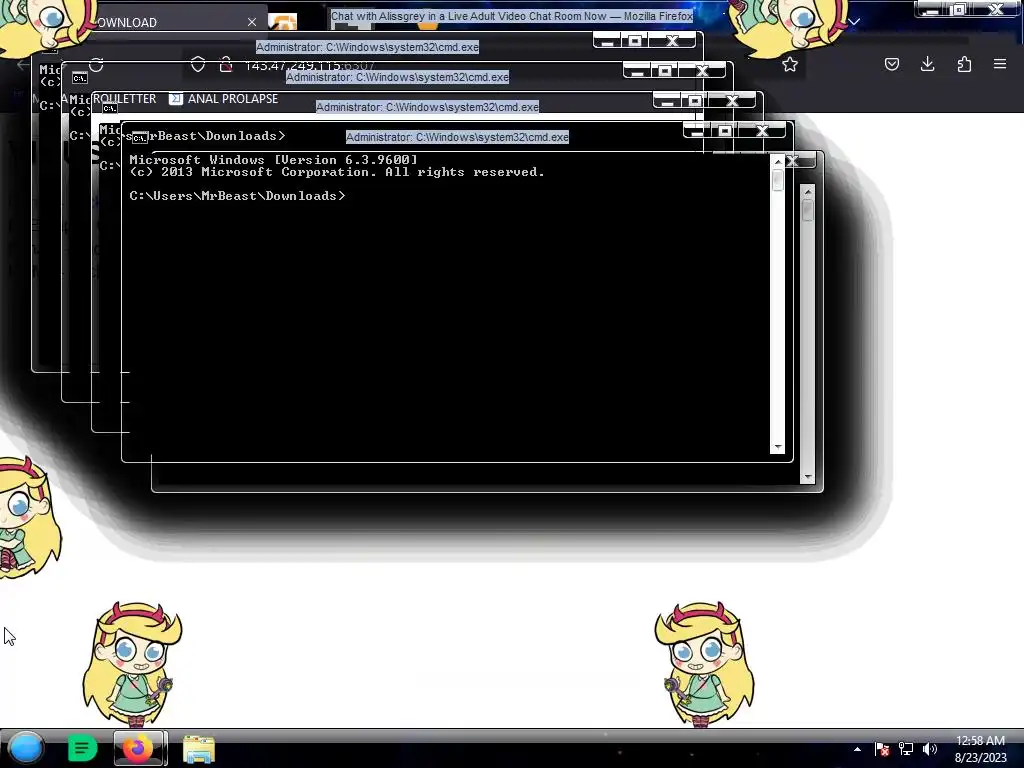Open the volume speaker tray icon
This screenshot has height=768, width=1024.
930,749
